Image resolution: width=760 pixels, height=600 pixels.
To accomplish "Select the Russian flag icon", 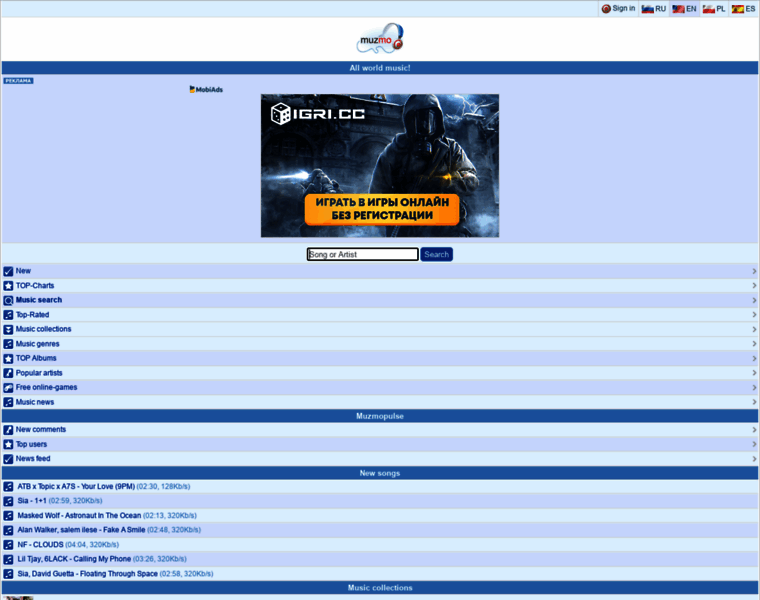I will pos(648,9).
